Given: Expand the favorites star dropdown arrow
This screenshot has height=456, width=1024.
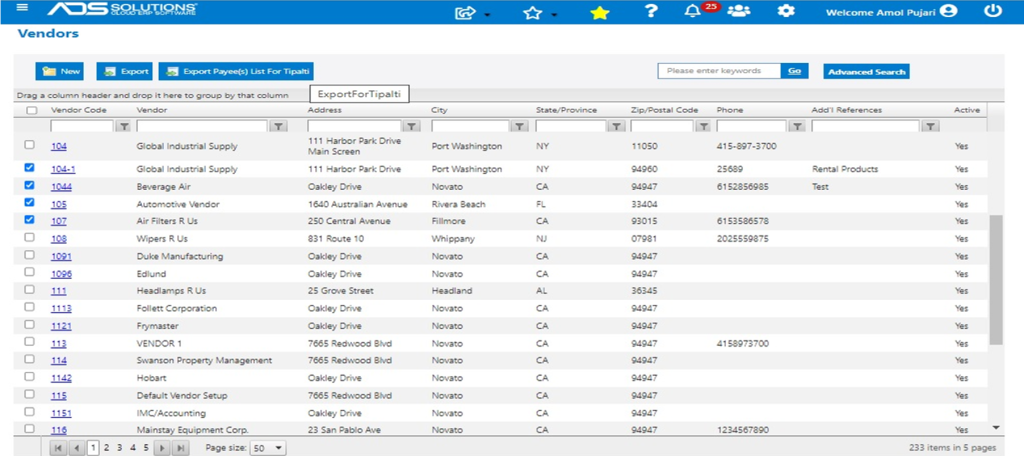Looking at the screenshot, I should click(x=554, y=15).
